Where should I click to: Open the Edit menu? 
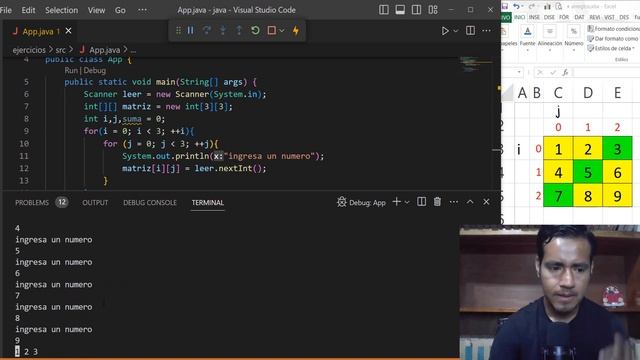pos(28,10)
